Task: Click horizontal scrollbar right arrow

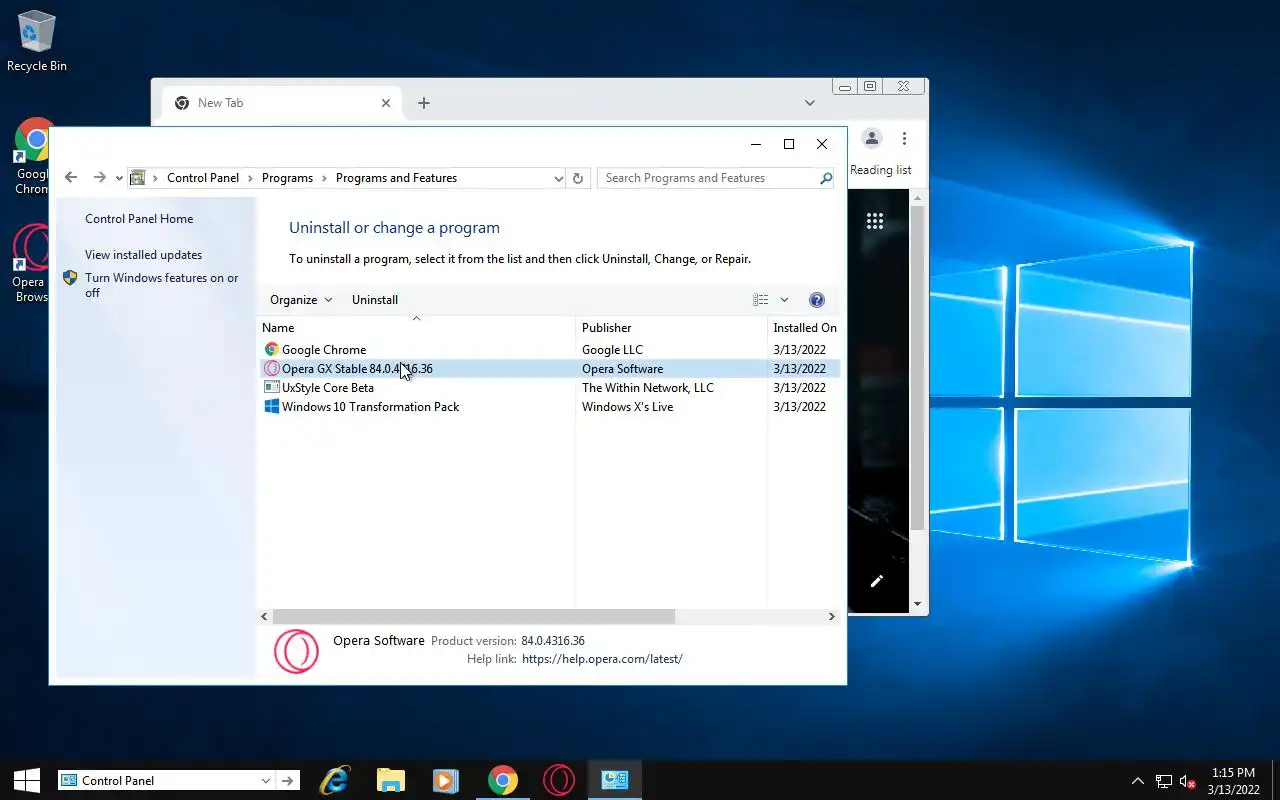Action: click(x=831, y=617)
